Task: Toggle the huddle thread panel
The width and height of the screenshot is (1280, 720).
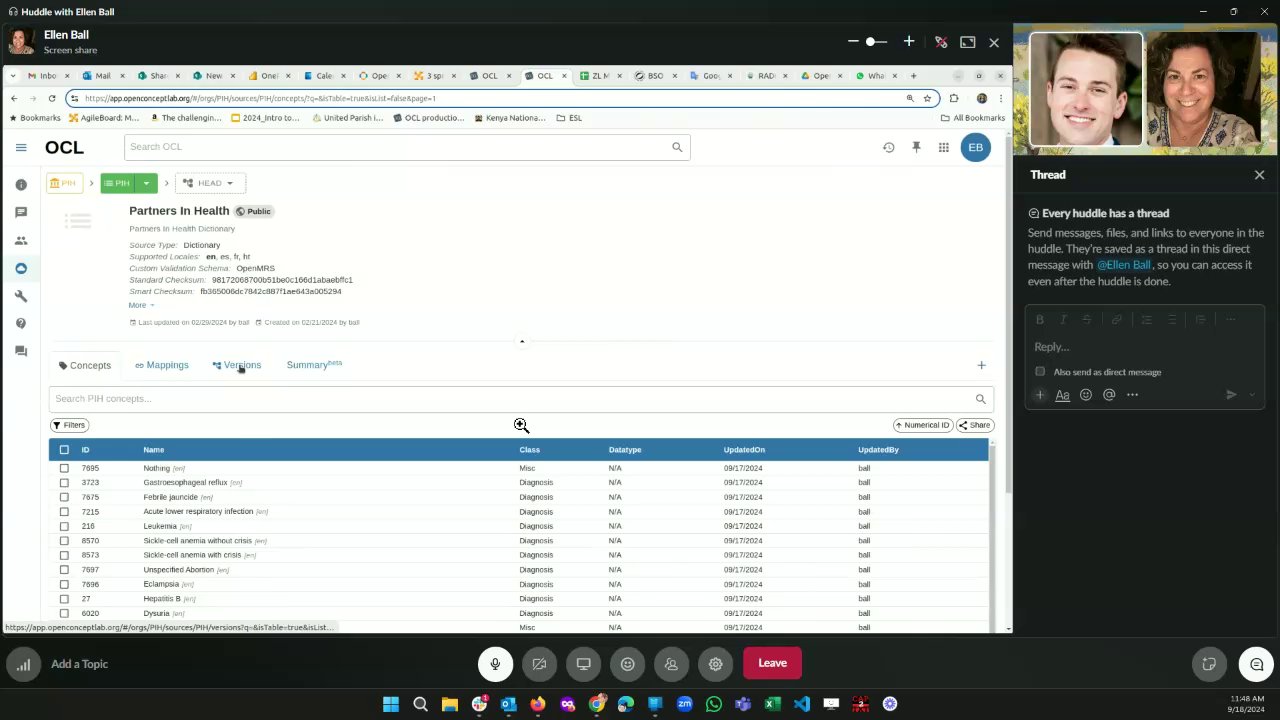Action: point(1256,664)
